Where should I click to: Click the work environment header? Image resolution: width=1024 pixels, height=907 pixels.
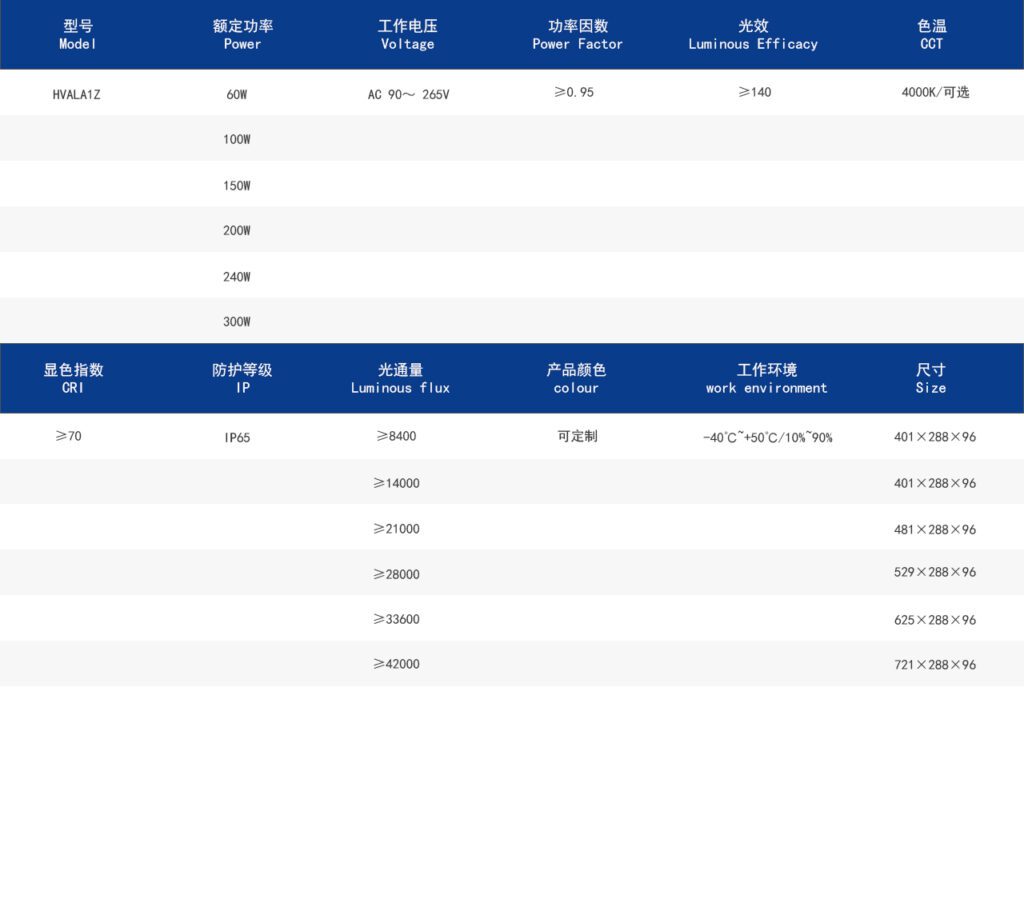[x=766, y=378]
